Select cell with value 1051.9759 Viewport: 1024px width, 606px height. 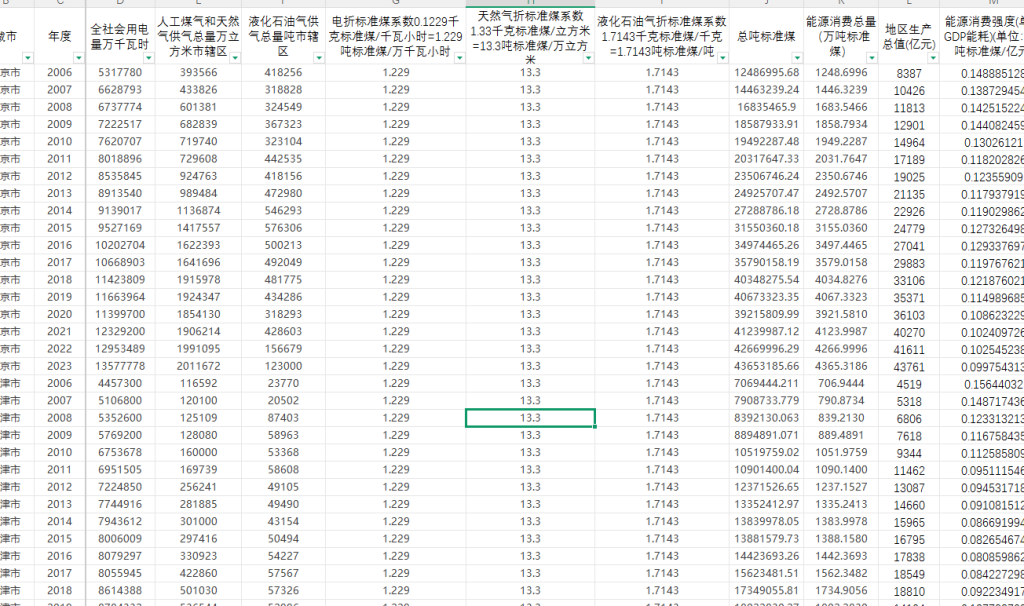[x=841, y=453]
